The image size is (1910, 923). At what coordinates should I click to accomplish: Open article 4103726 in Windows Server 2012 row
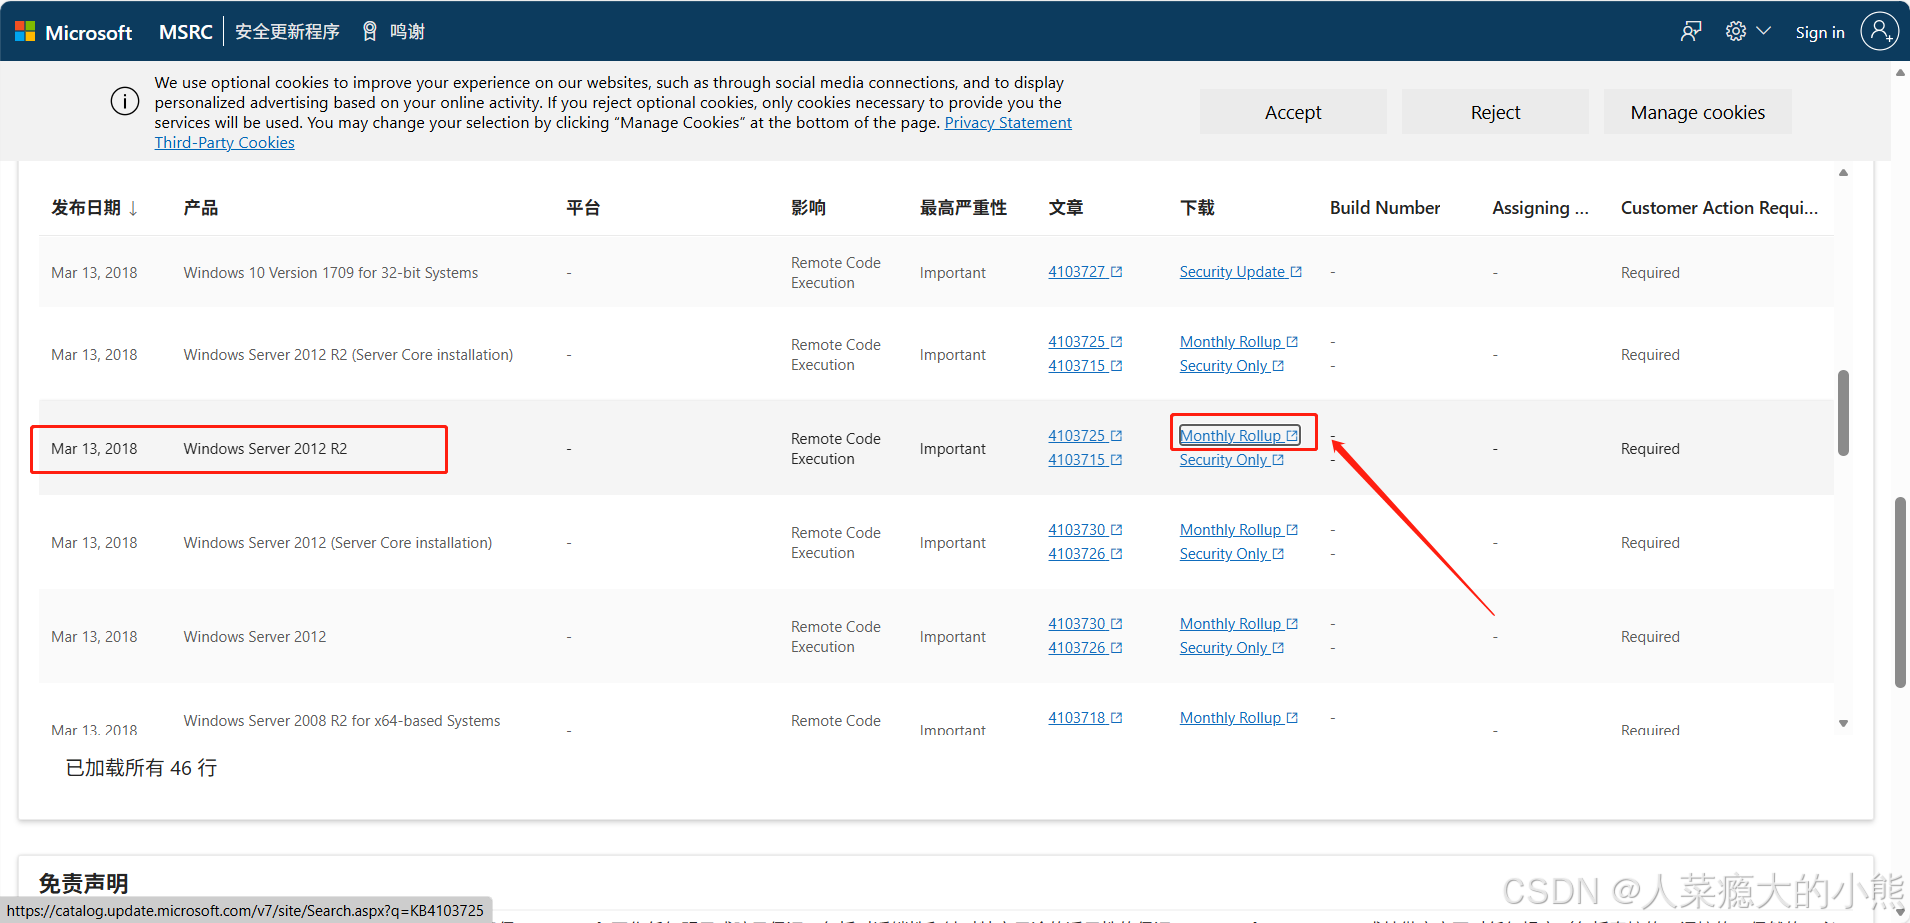(x=1085, y=648)
